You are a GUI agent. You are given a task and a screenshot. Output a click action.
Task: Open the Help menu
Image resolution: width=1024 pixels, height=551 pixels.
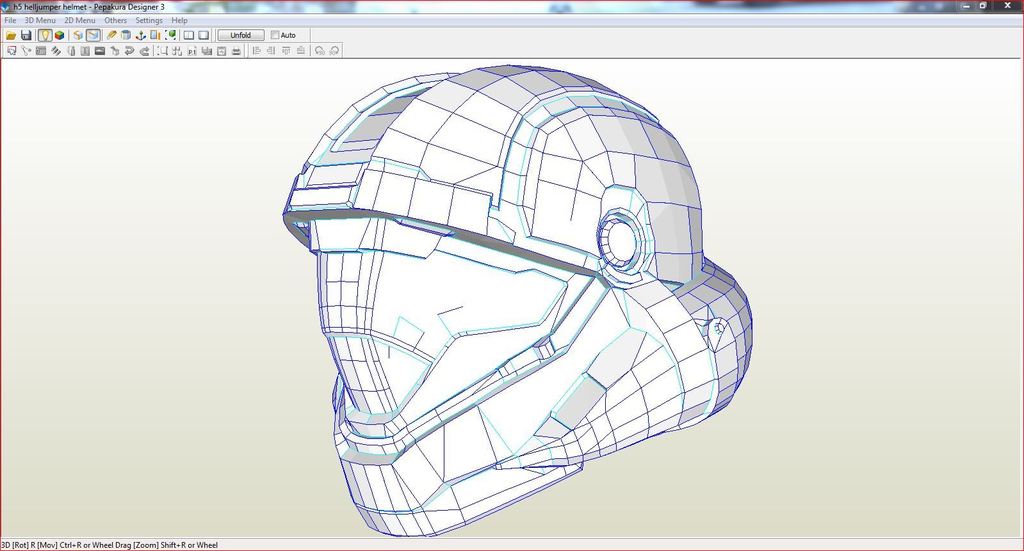180,20
